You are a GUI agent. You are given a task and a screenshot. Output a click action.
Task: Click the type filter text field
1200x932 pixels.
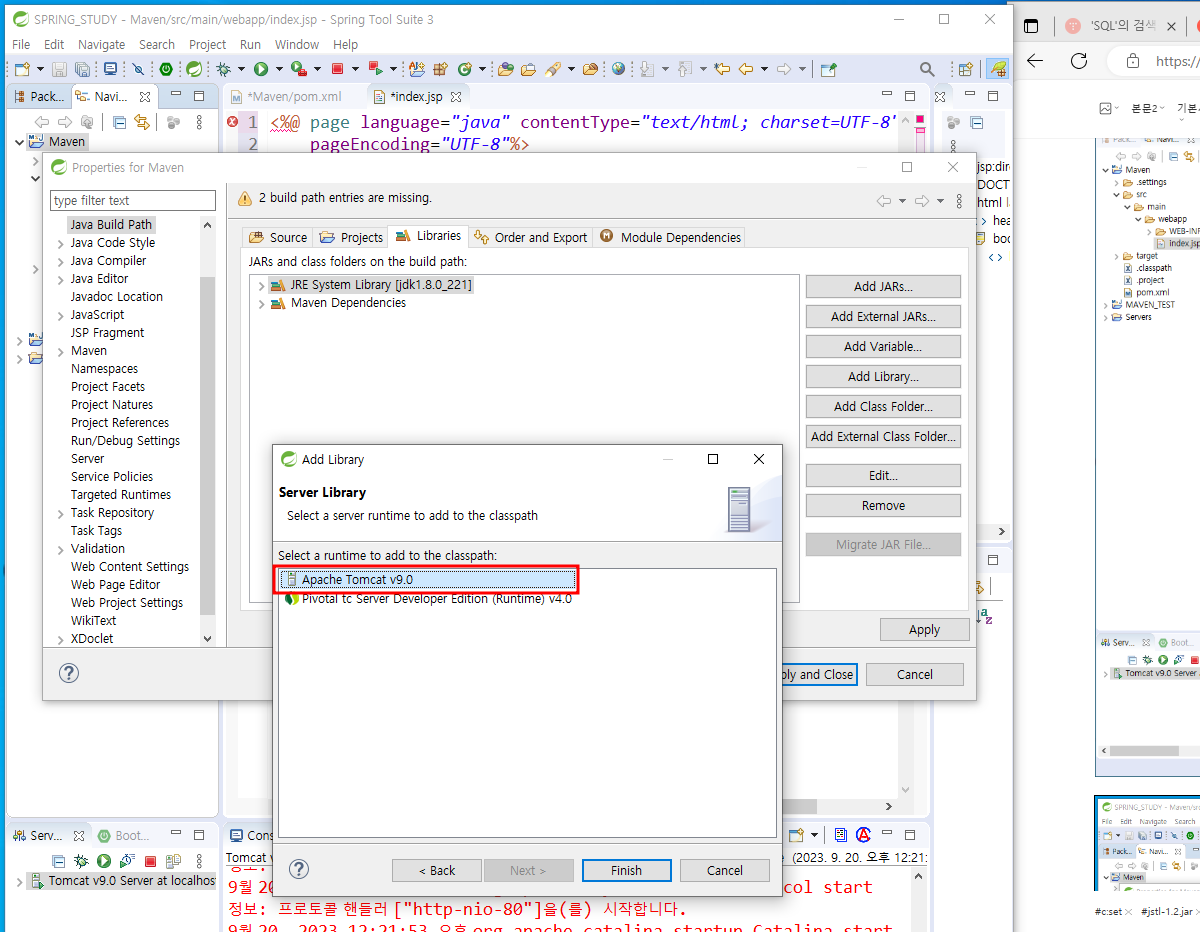[133, 200]
